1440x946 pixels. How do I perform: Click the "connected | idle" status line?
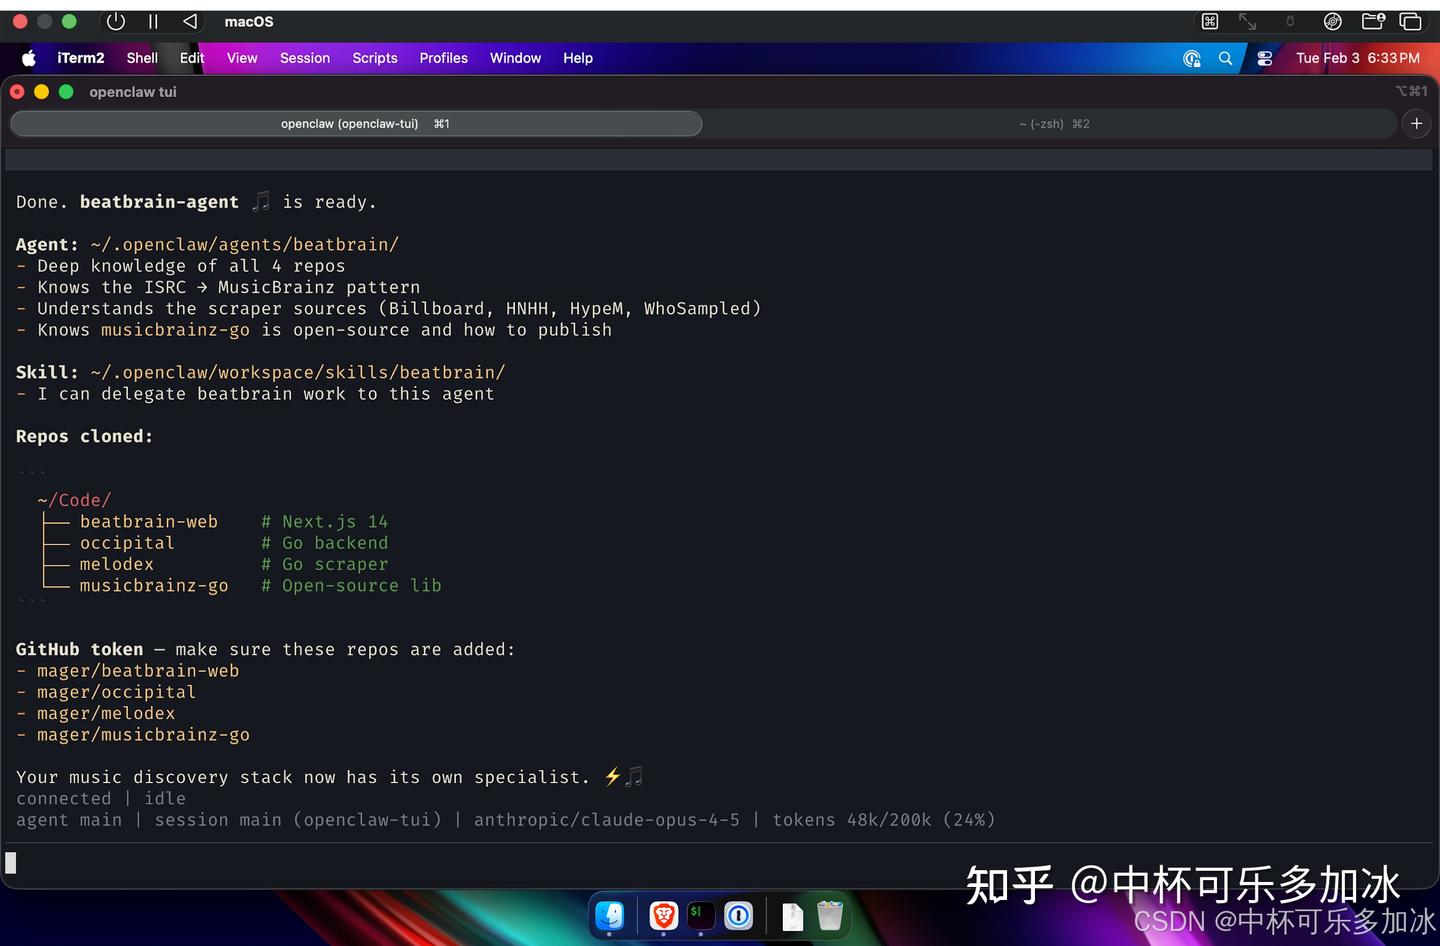pos(101,798)
